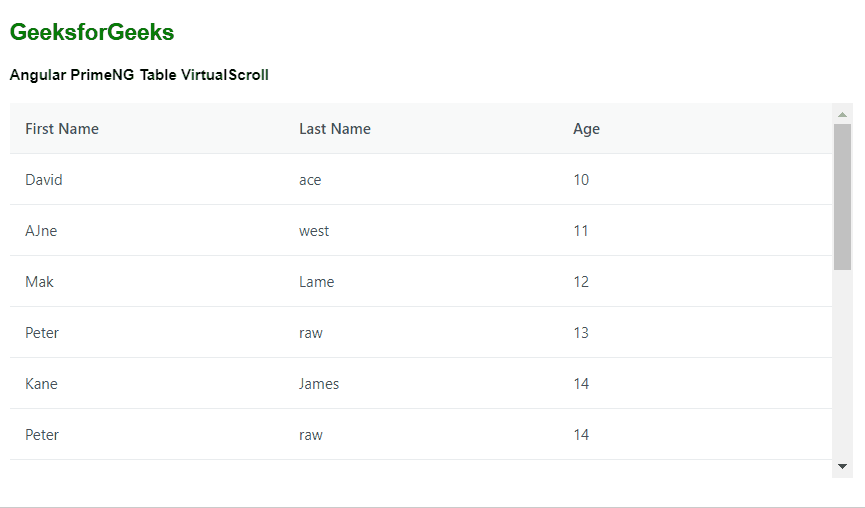The height and width of the screenshot is (508, 865).
Task: Click the First Name column header
Action: (62, 129)
